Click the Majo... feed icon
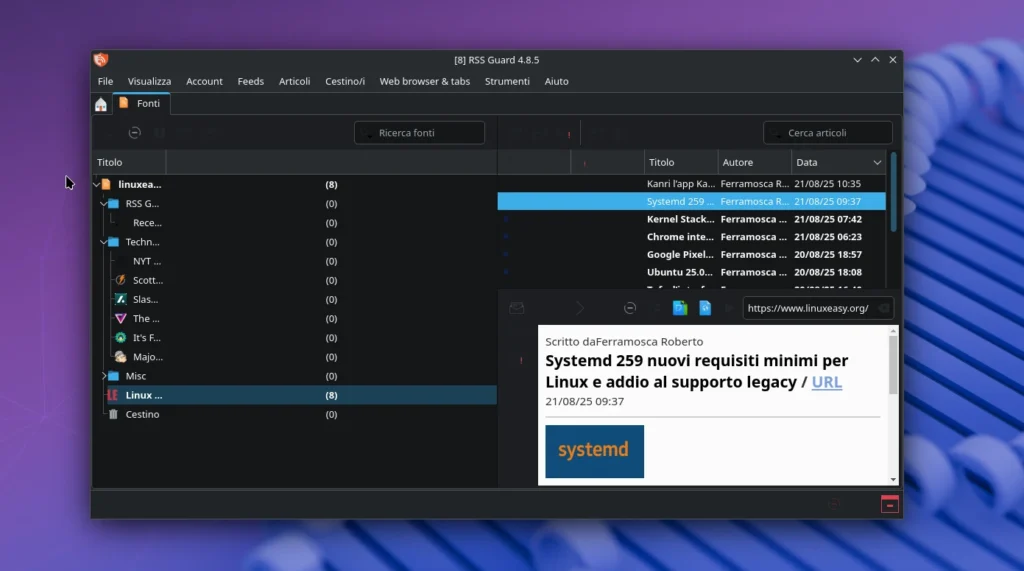The width and height of the screenshot is (1024, 571). point(121,357)
